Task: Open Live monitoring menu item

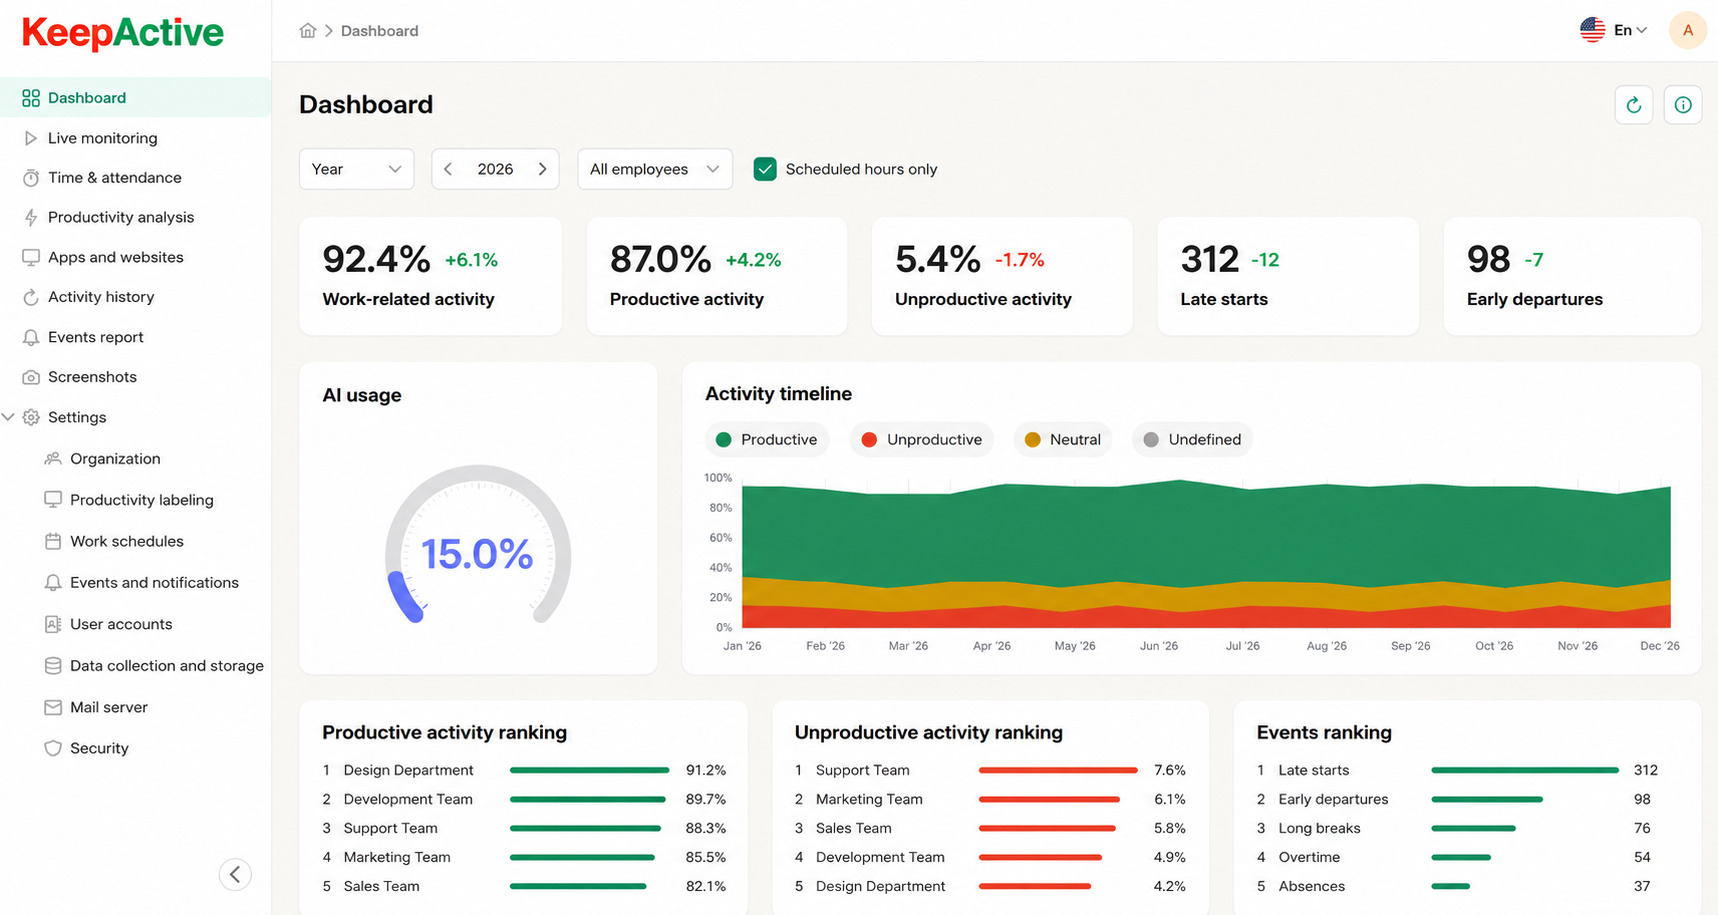Action: [x=135, y=138]
